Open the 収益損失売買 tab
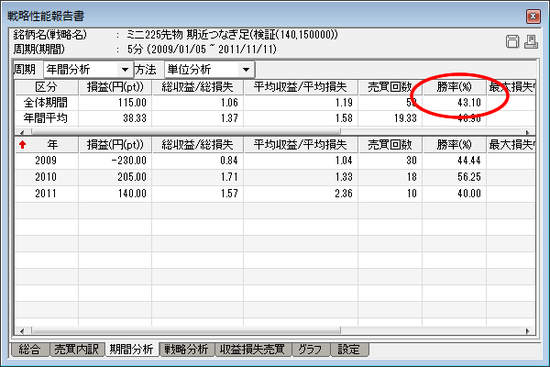 click(252, 349)
